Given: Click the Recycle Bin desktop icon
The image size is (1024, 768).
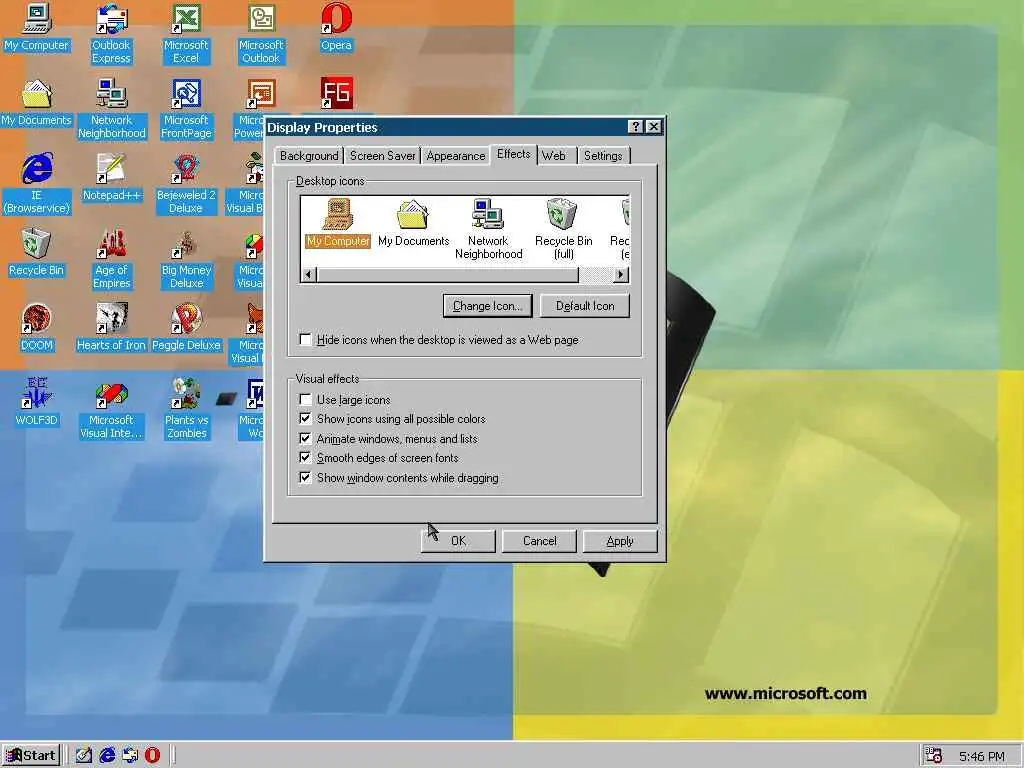Looking at the screenshot, I should click(36, 253).
